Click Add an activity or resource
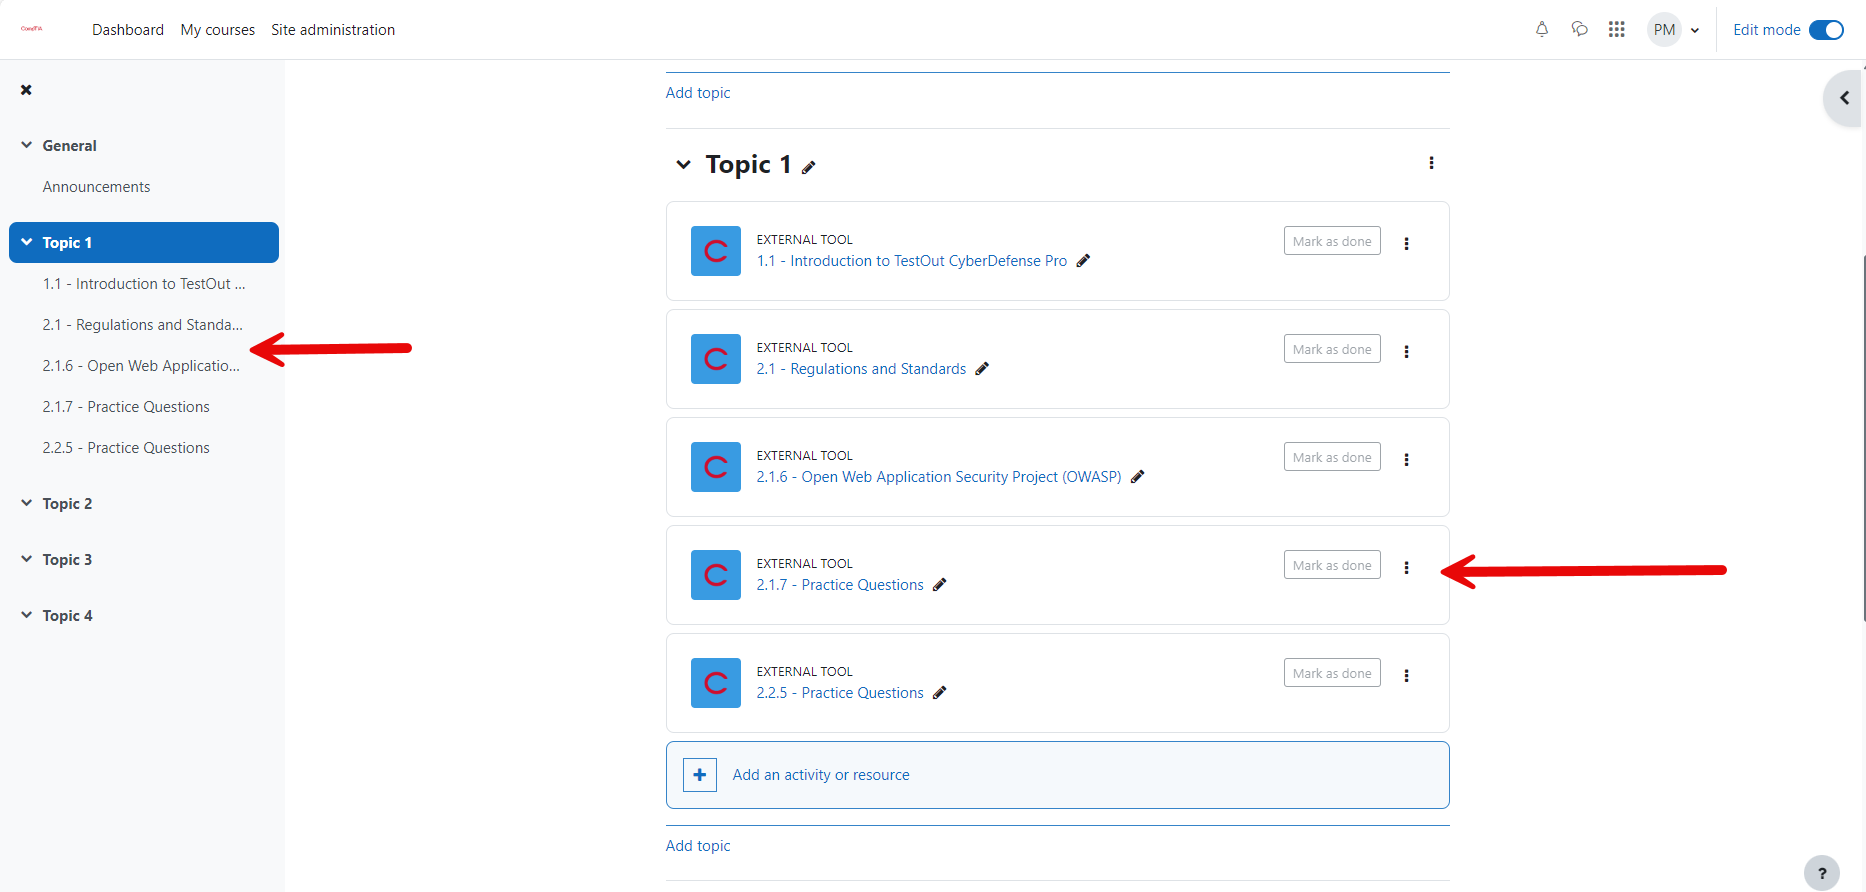The image size is (1866, 892). [1058, 775]
